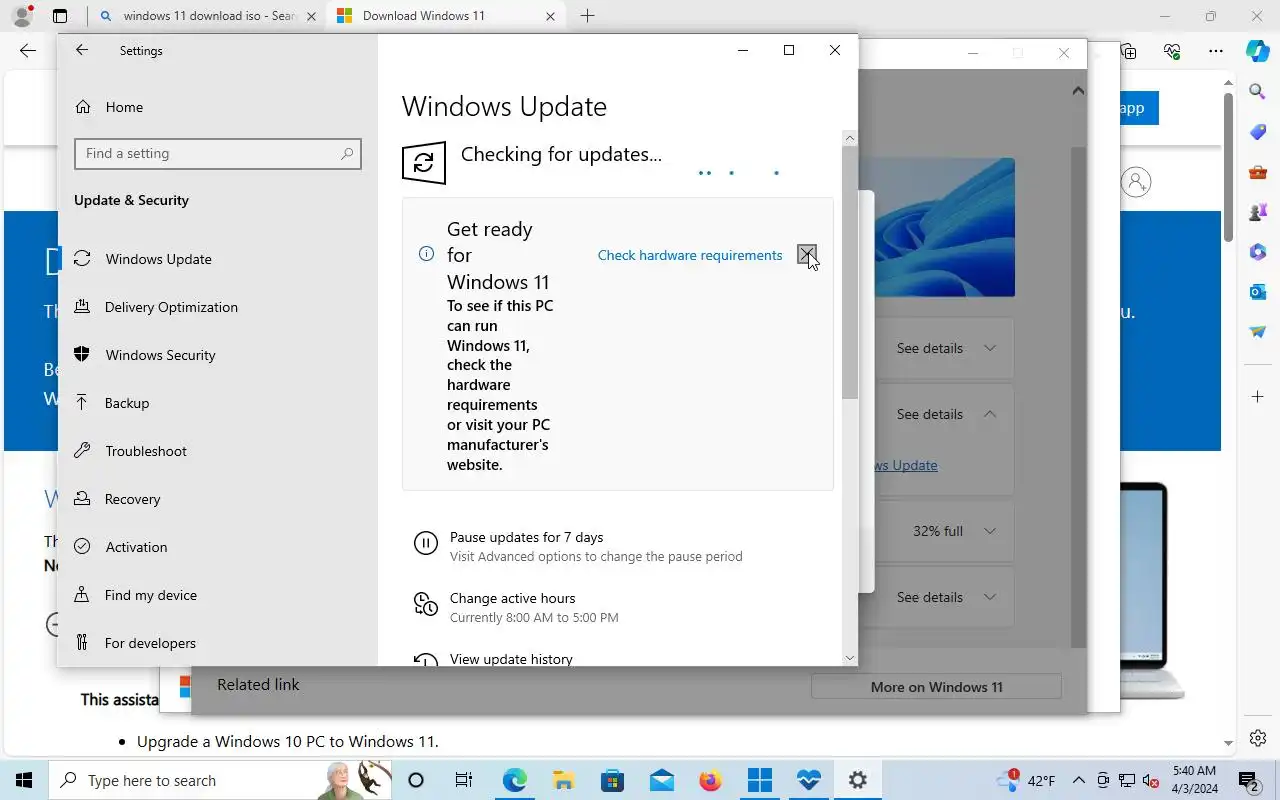1280x800 pixels.
Task: Open a new browser tab
Action: (x=587, y=16)
